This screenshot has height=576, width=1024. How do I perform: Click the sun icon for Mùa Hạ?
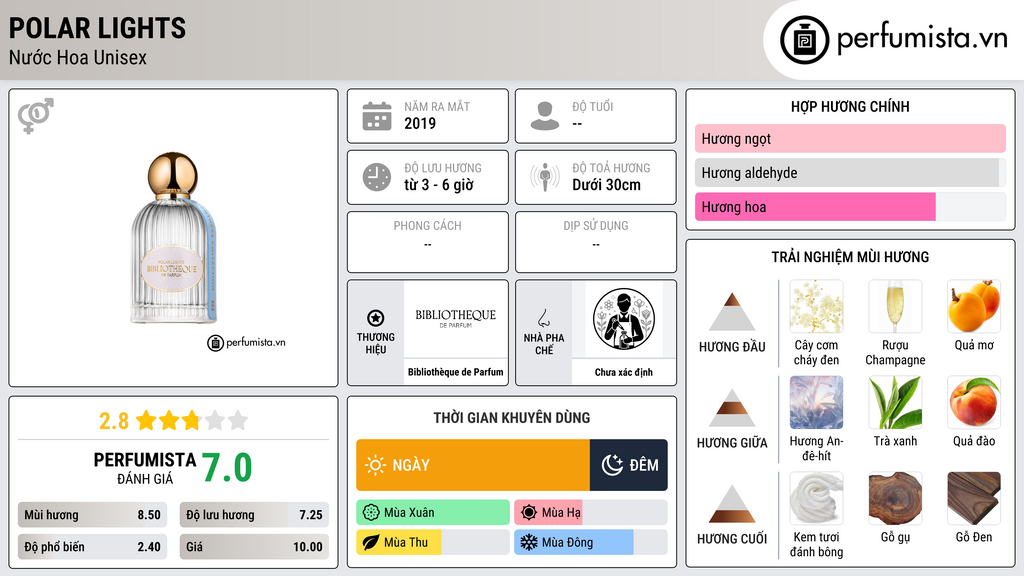(x=529, y=513)
